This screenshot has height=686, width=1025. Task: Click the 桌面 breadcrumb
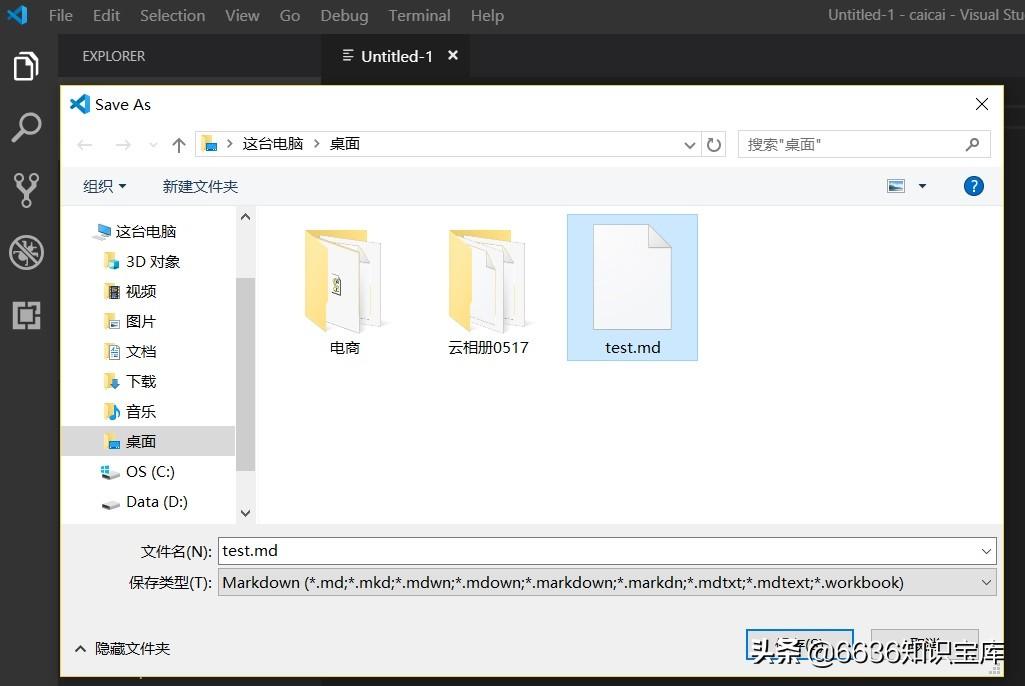[344, 144]
